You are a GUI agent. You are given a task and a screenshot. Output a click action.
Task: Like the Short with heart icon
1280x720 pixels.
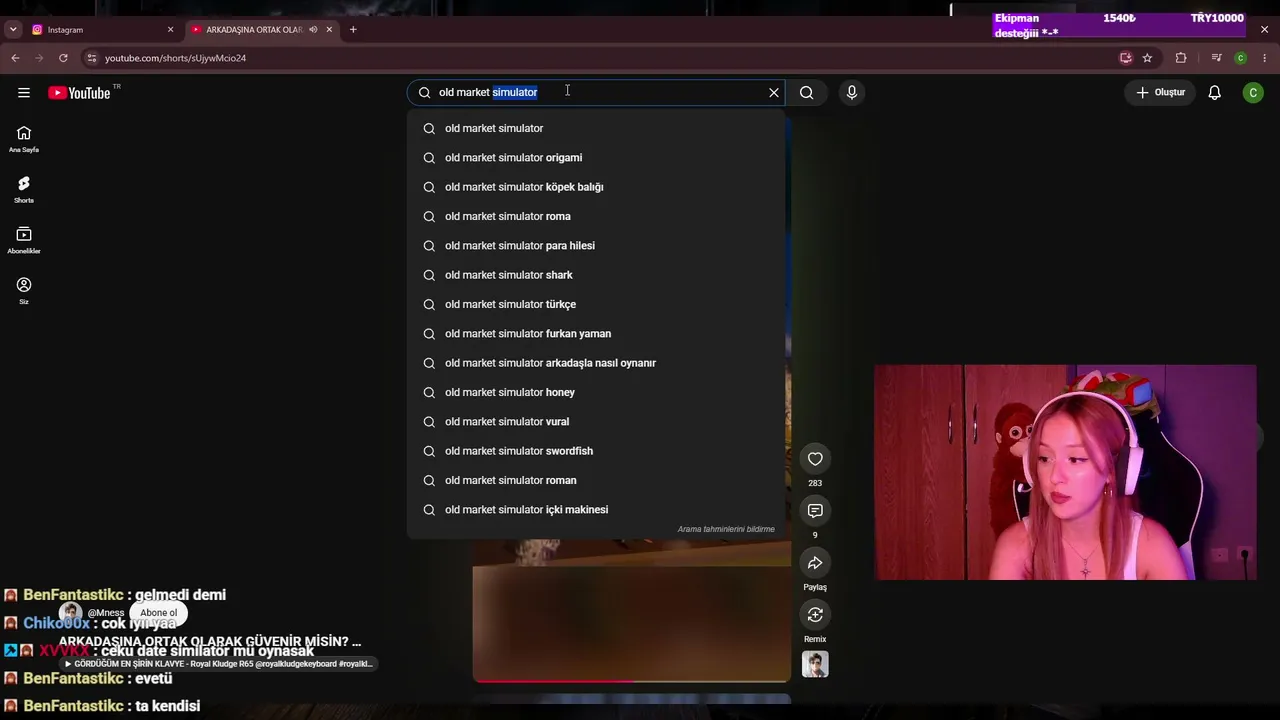coord(815,459)
